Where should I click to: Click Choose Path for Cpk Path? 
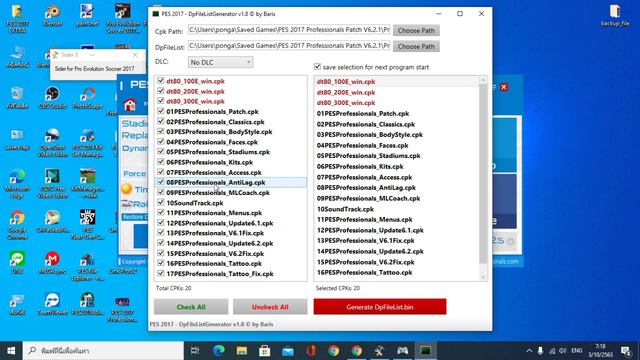click(416, 30)
